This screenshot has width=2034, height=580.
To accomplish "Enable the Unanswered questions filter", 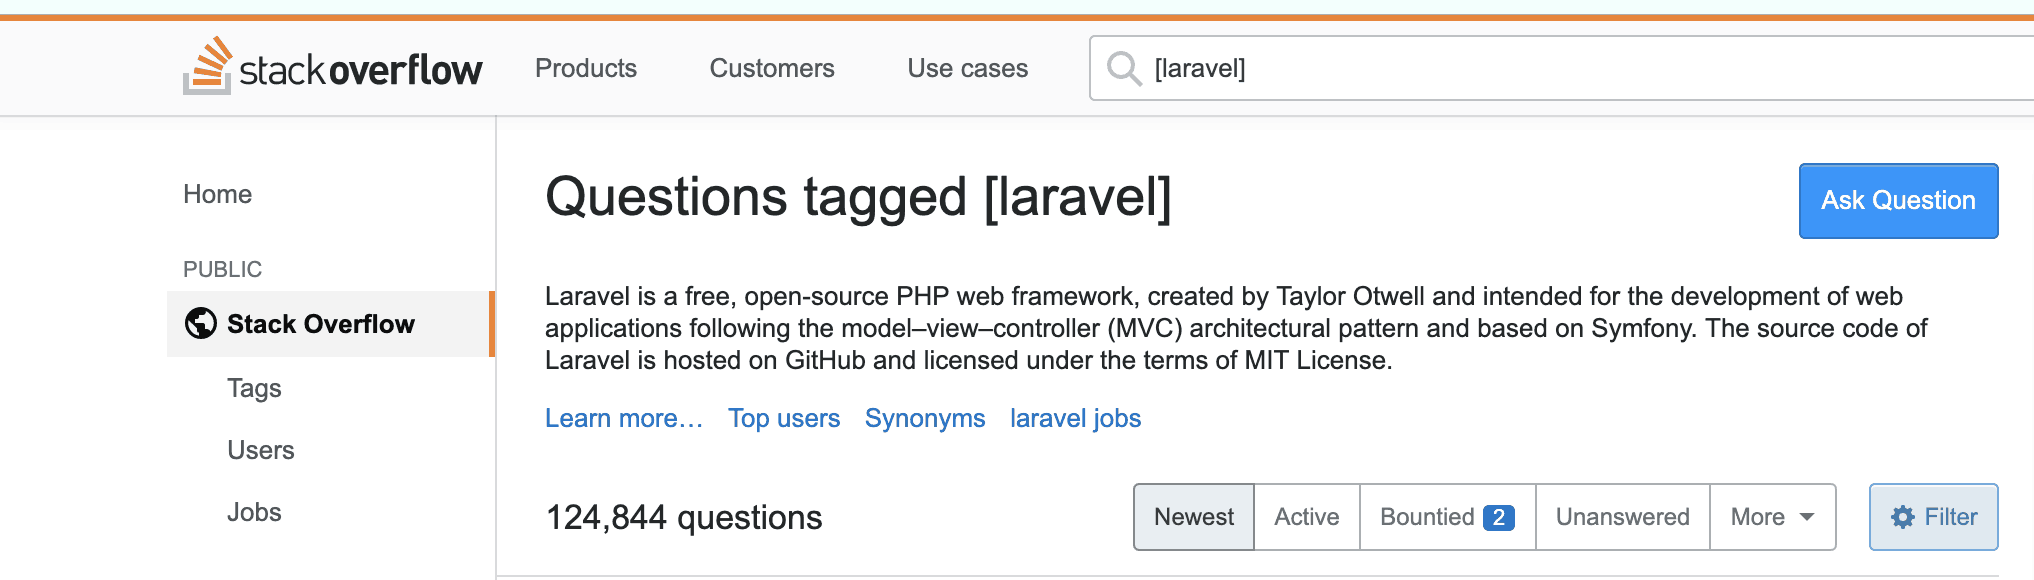I will point(1621,517).
